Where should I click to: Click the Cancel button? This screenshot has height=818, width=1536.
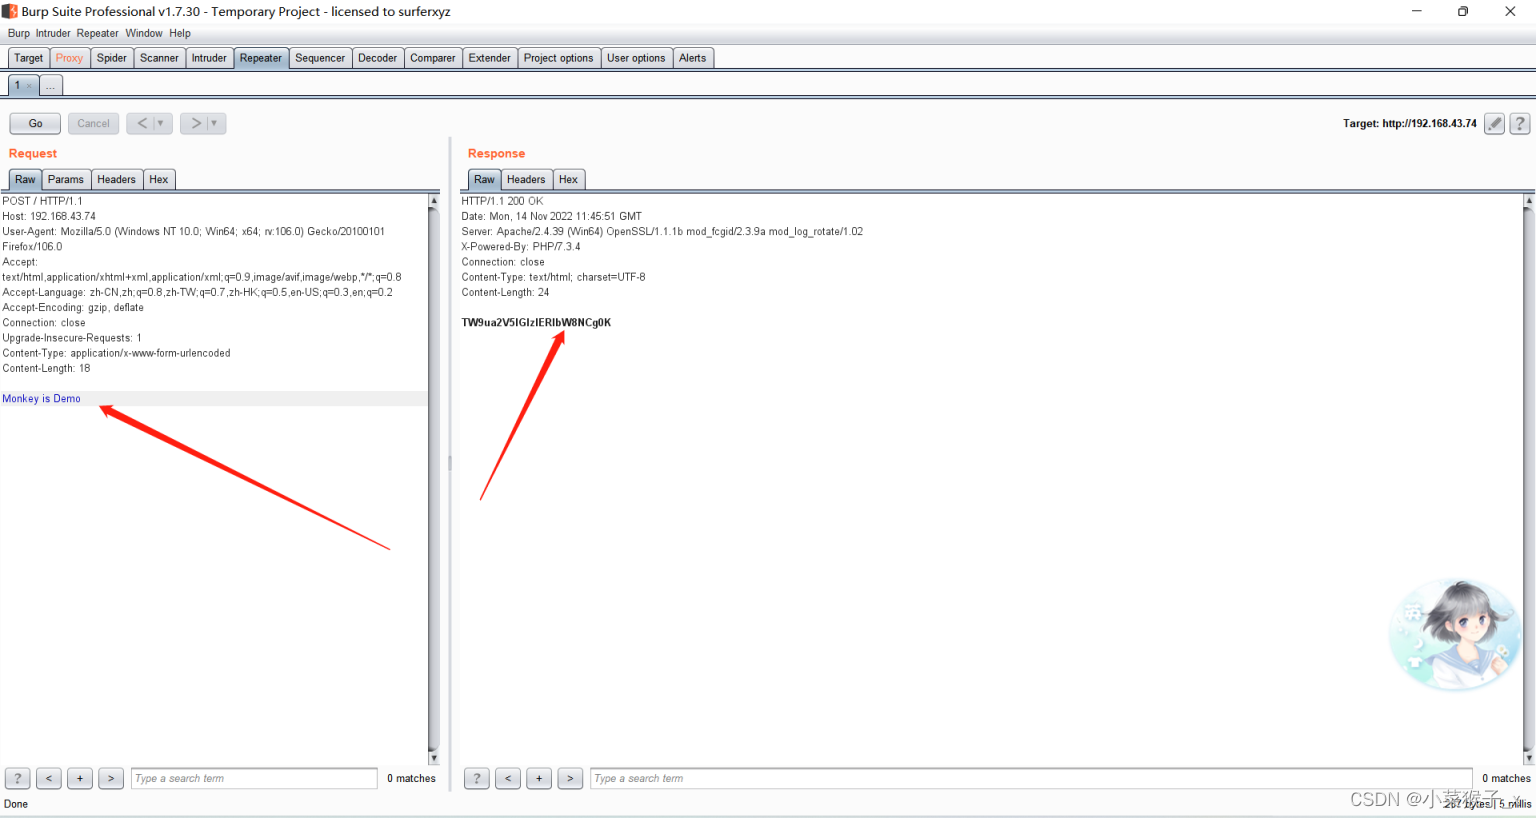[x=93, y=123]
